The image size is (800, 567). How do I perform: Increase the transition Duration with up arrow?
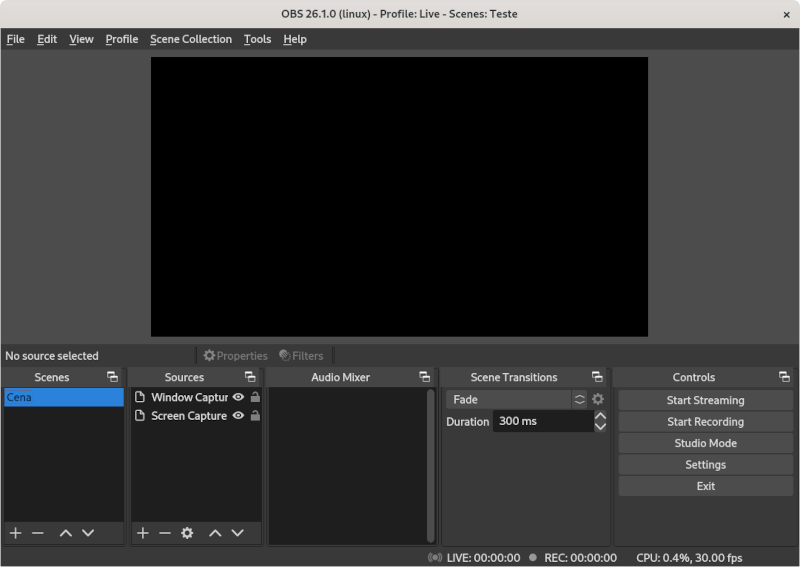[x=600, y=416]
